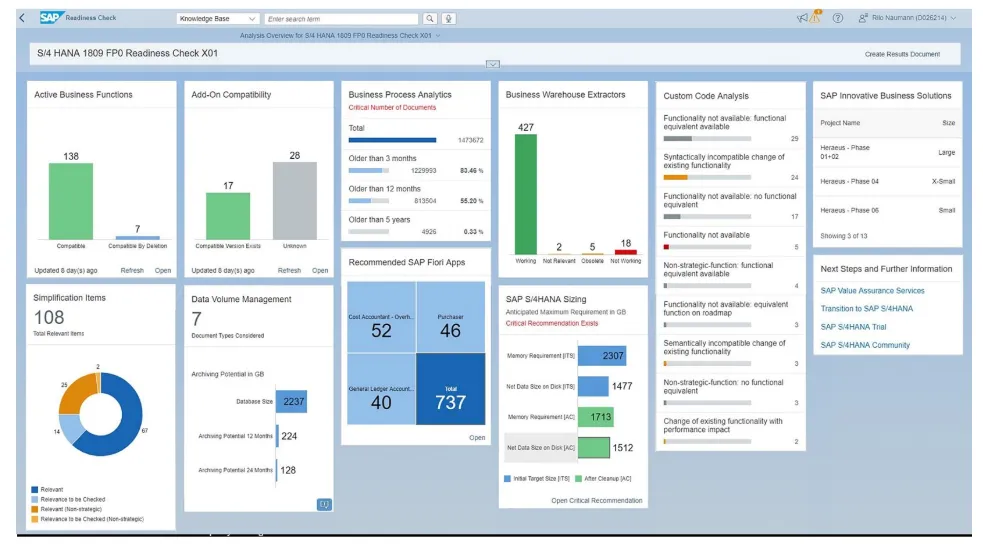983x550 pixels.
Task: Expand the header with the collapse chevron
Action: [492, 64]
